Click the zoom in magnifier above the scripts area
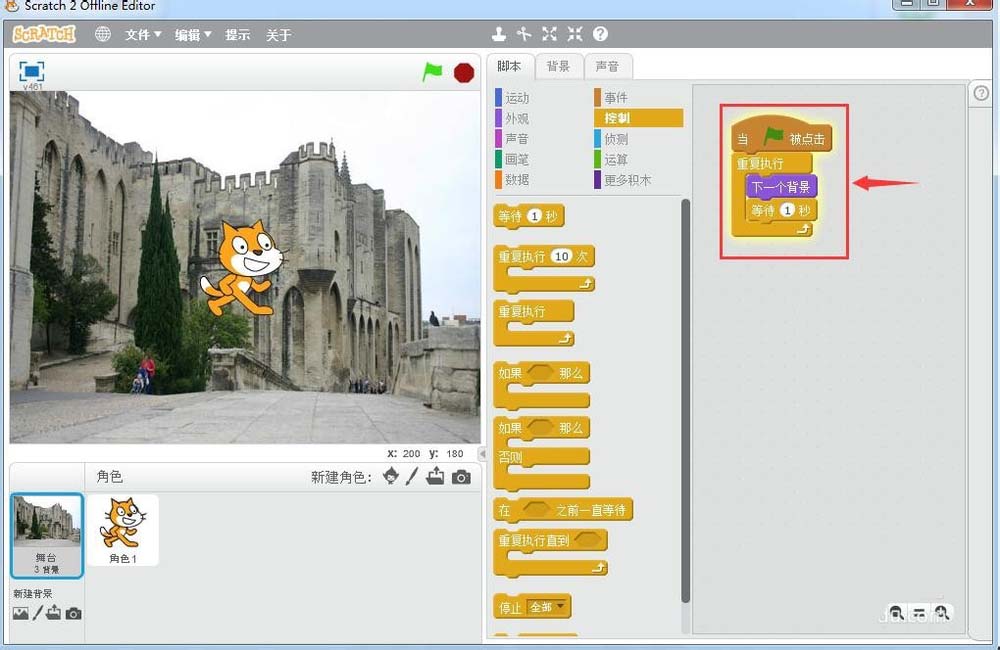This screenshot has width=1000, height=650. pyautogui.click(x=943, y=612)
